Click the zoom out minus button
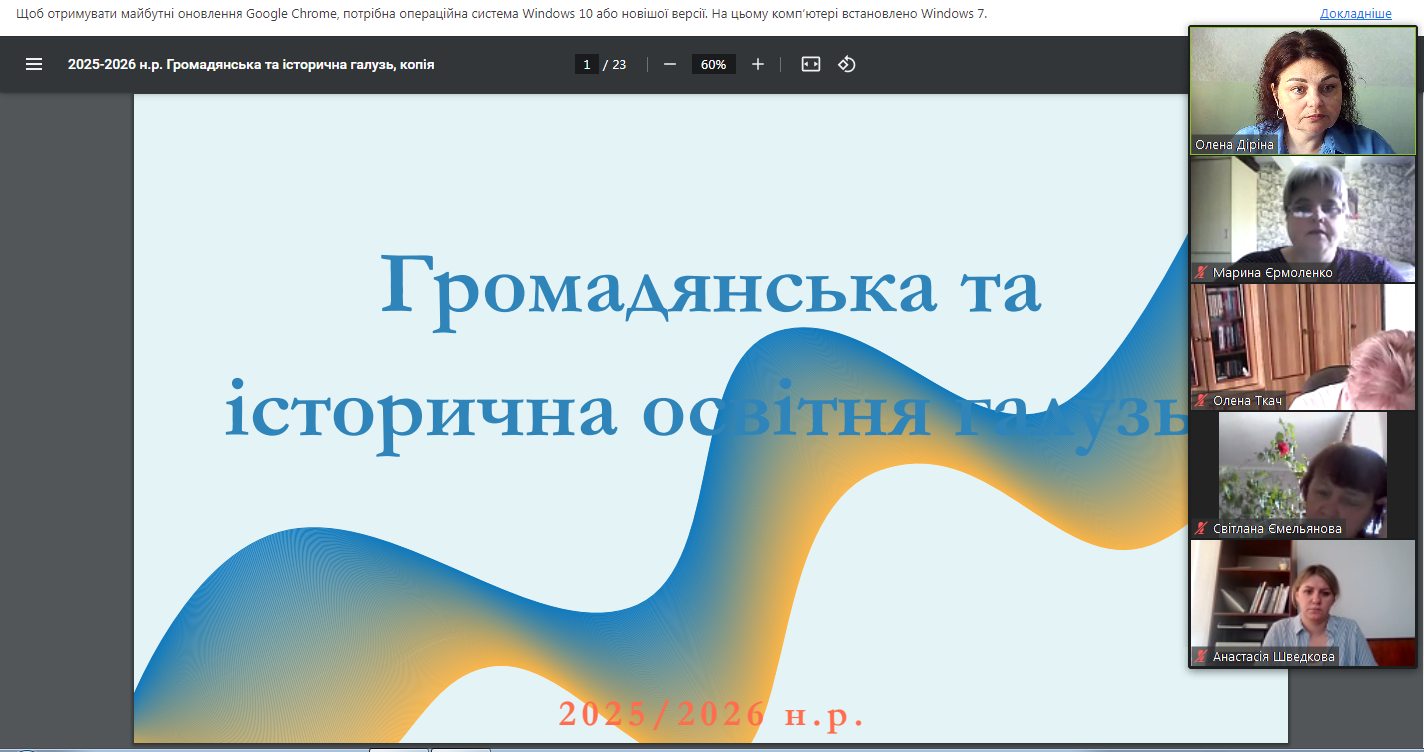 (670, 64)
